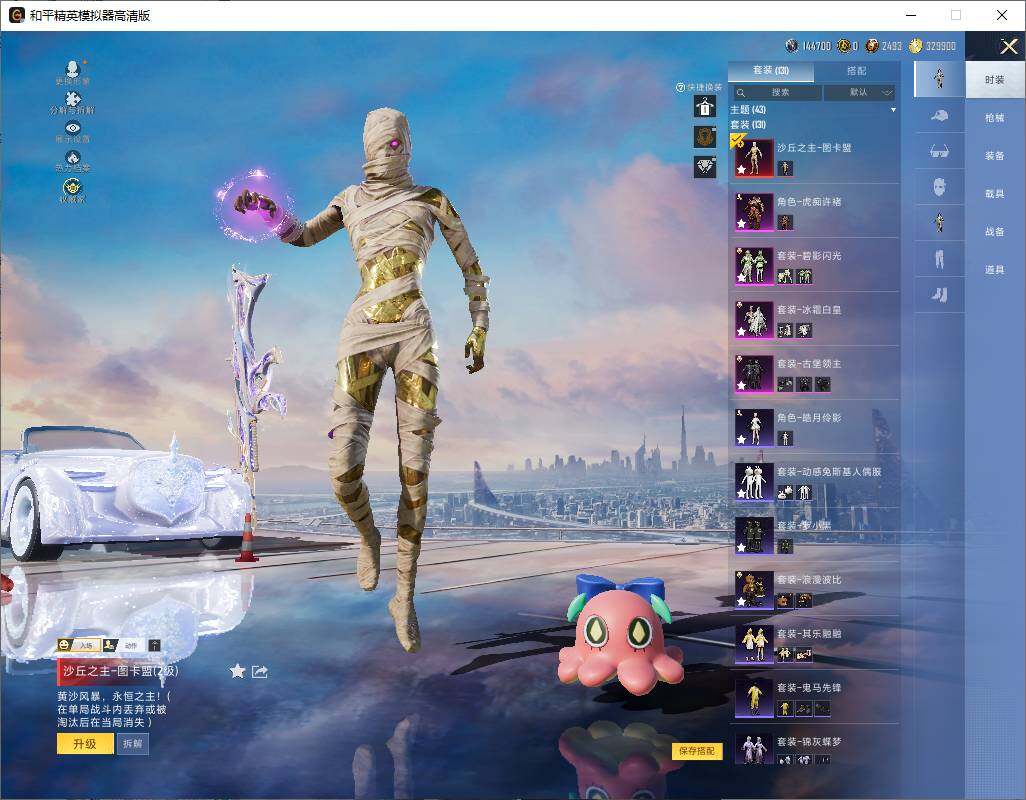Favorite the outfit with the star icon
Image resolution: width=1026 pixels, height=800 pixels.
pos(238,671)
